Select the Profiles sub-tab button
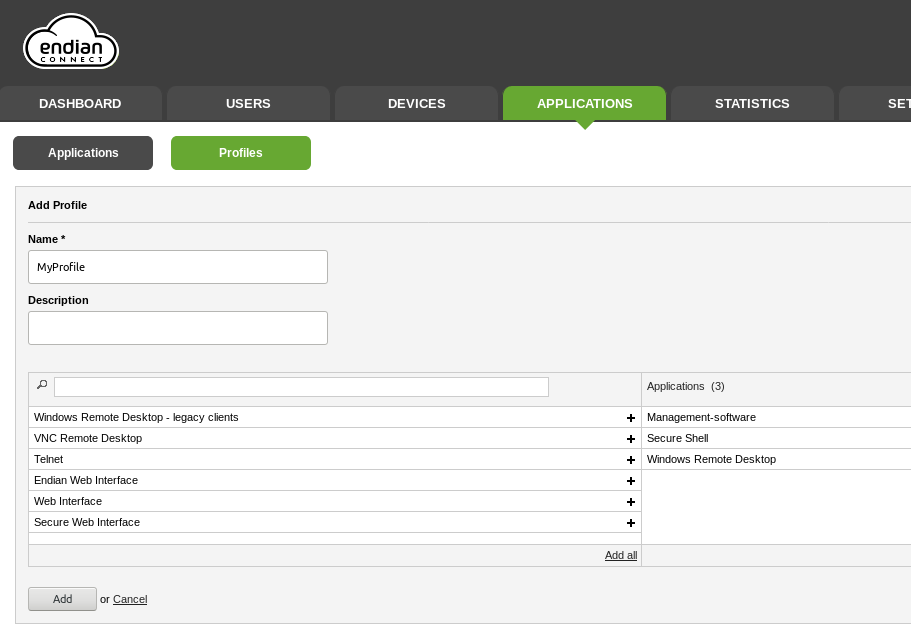 pyautogui.click(x=241, y=153)
